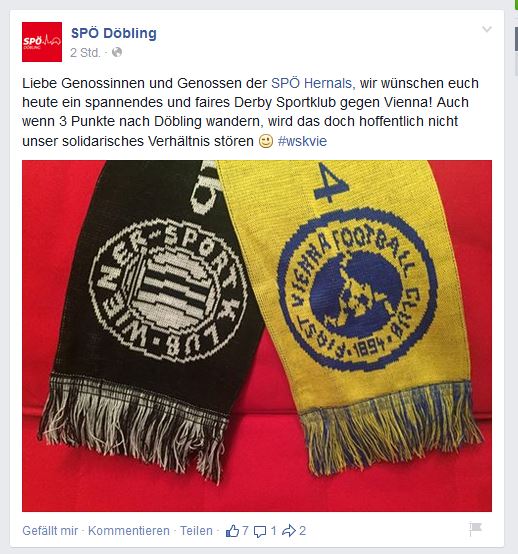The height and width of the screenshot is (554, 518).
Task: Follow the SPÖ Hernals mention link
Action: [311, 83]
